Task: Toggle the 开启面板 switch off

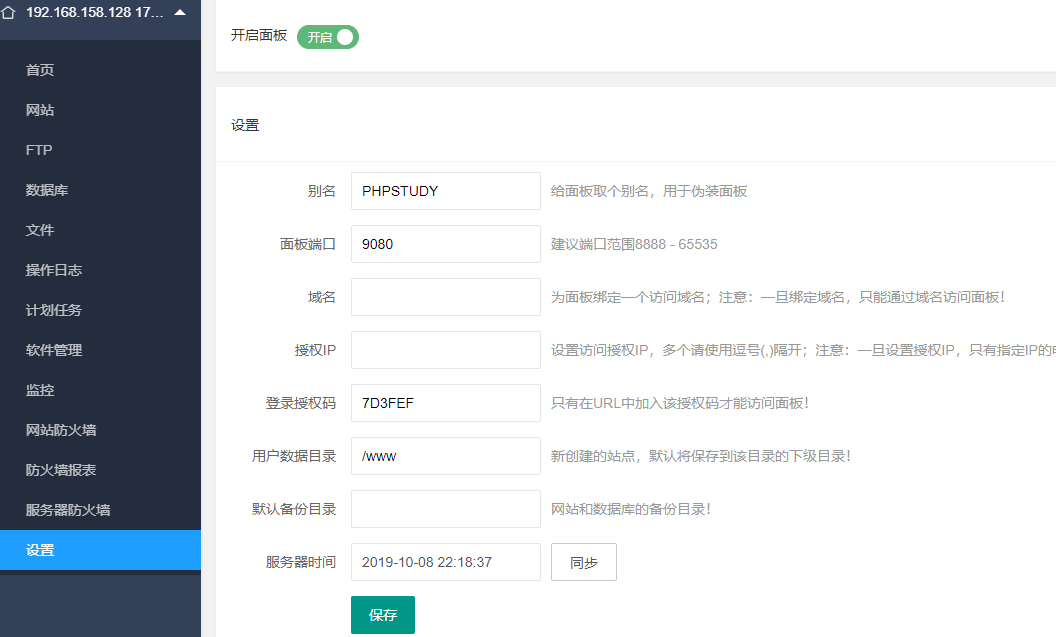Action: click(328, 37)
